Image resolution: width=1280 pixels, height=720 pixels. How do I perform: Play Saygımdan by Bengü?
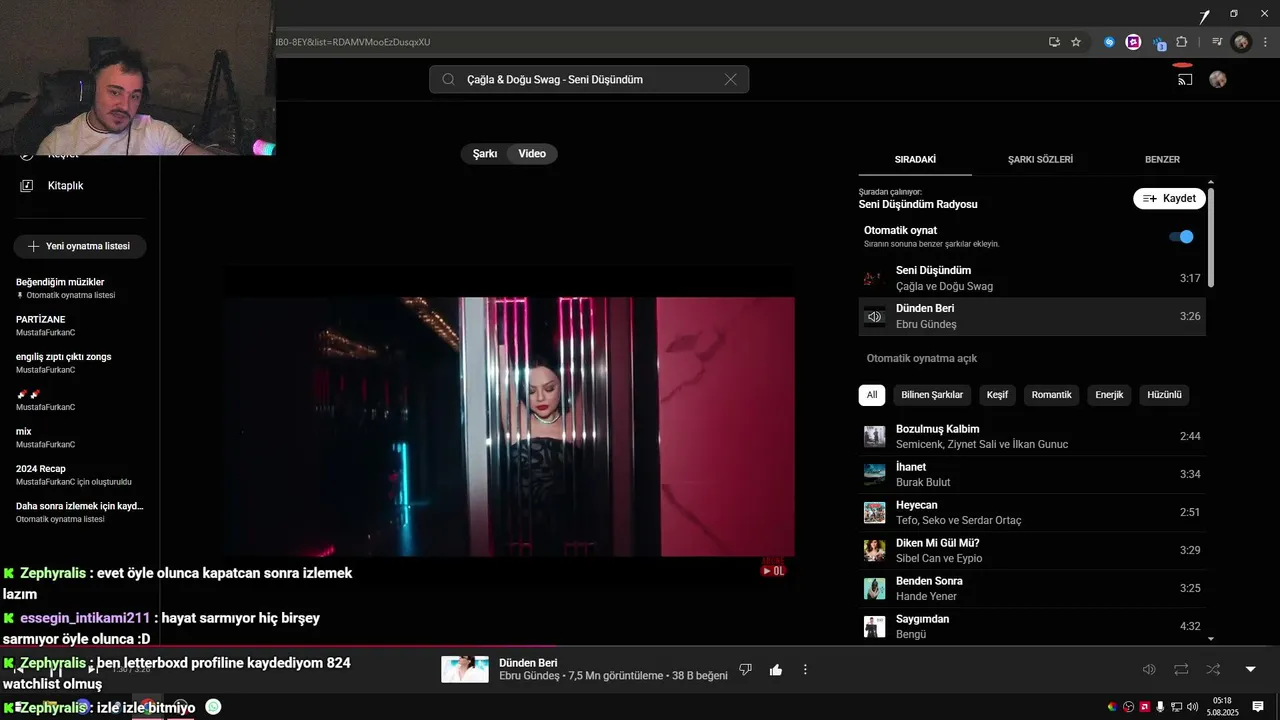pyautogui.click(x=1032, y=626)
